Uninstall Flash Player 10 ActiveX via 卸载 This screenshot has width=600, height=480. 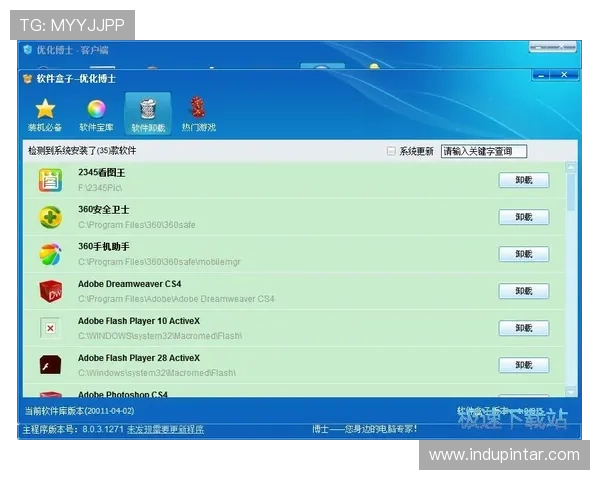click(x=524, y=328)
